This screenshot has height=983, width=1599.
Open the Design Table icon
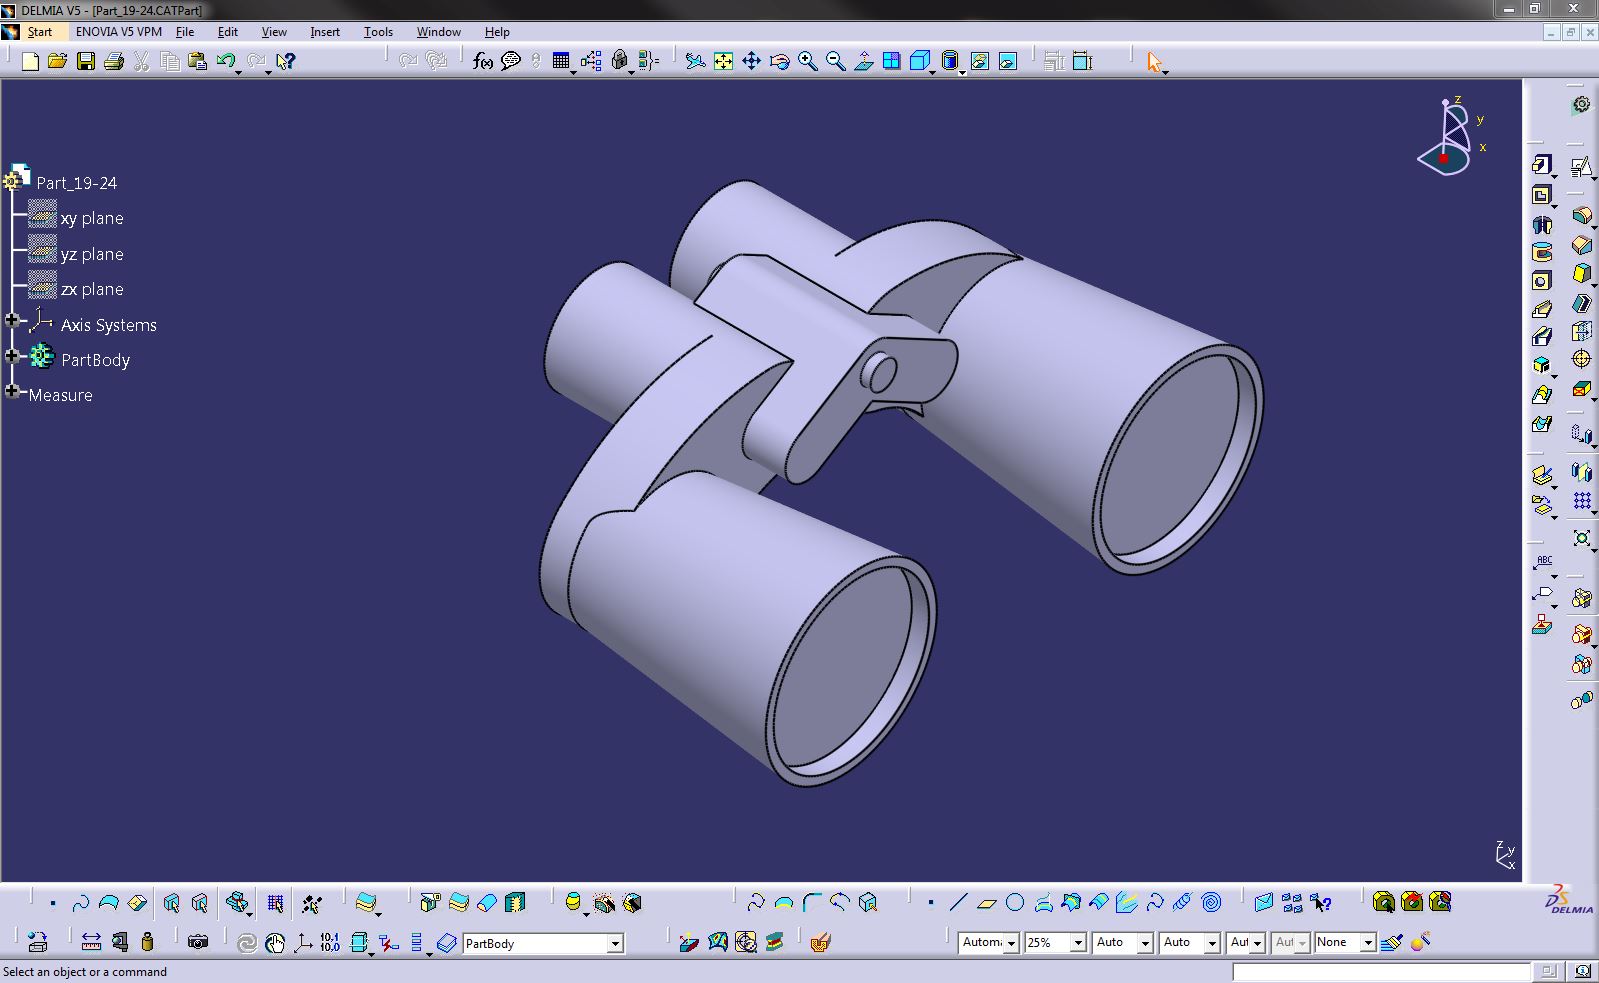[x=561, y=62]
